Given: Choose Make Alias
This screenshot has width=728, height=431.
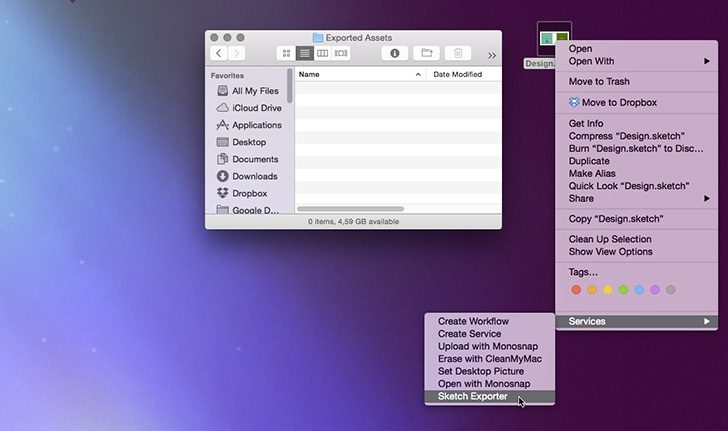Looking at the screenshot, I should point(637,174).
